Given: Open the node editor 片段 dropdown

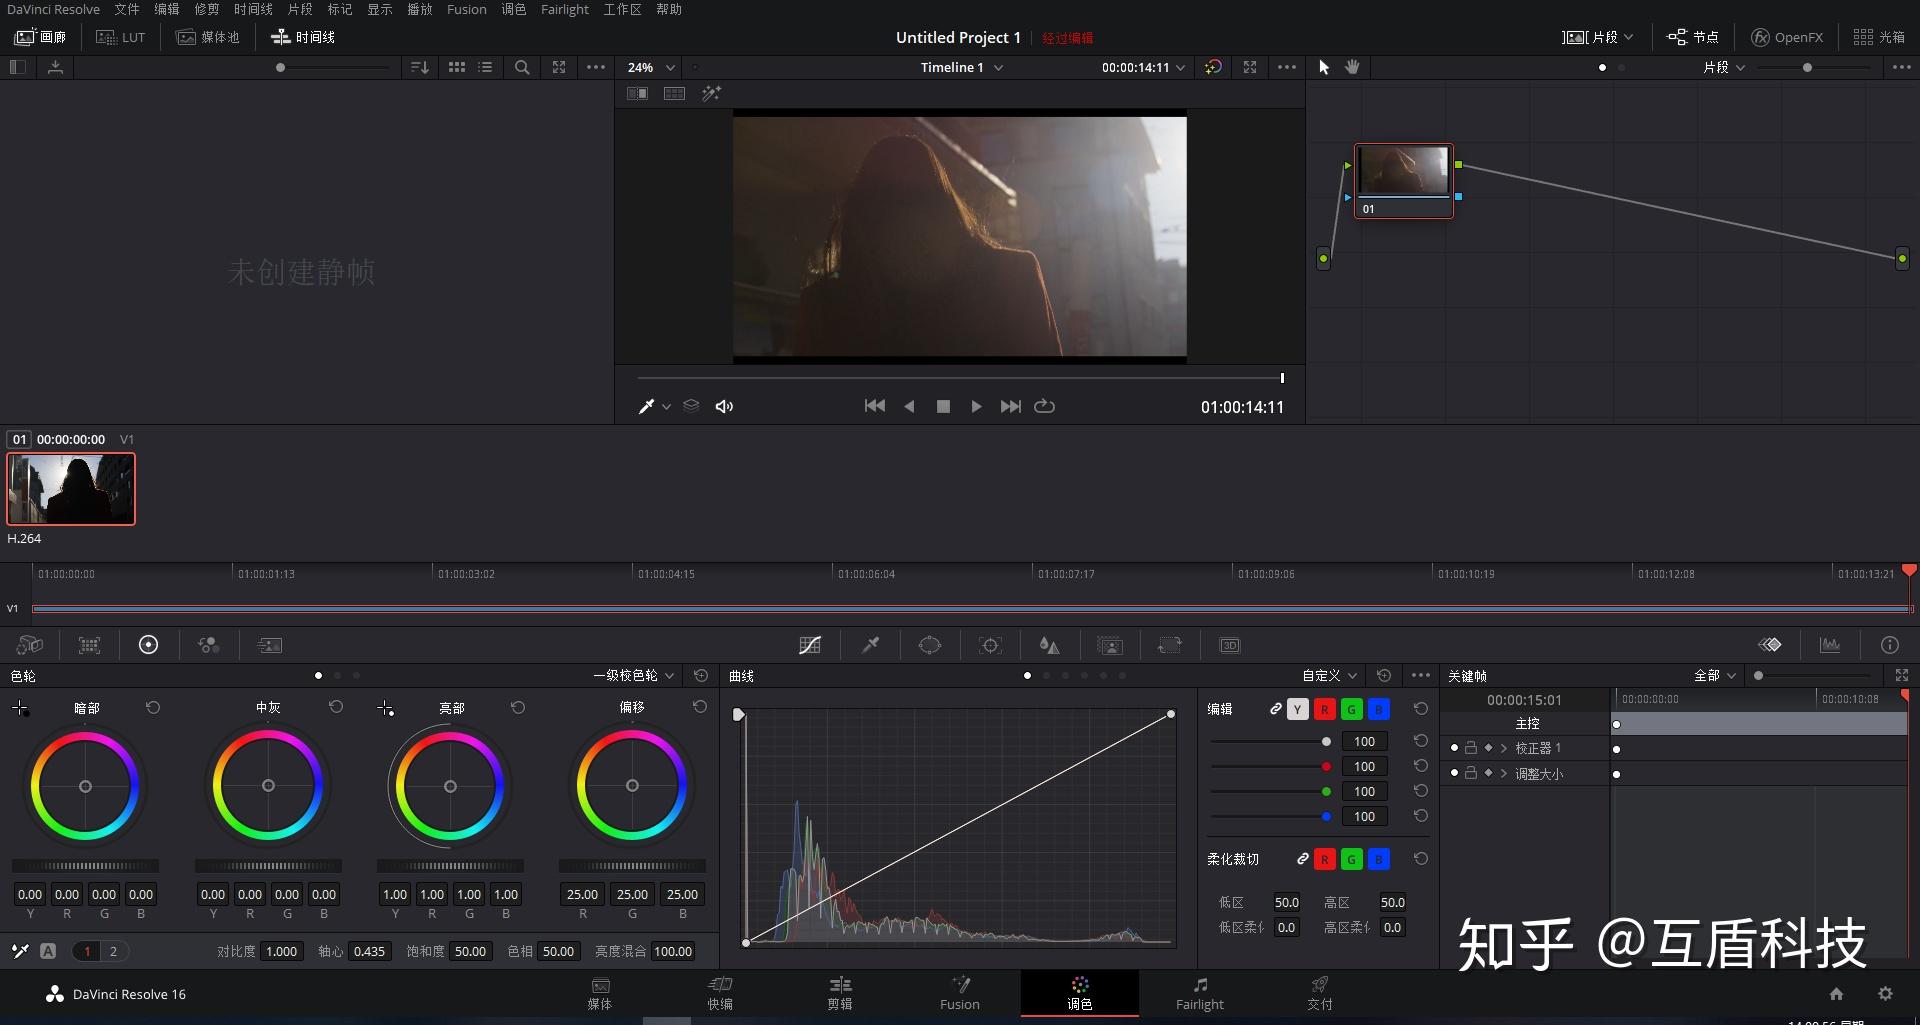Looking at the screenshot, I should coord(1724,67).
